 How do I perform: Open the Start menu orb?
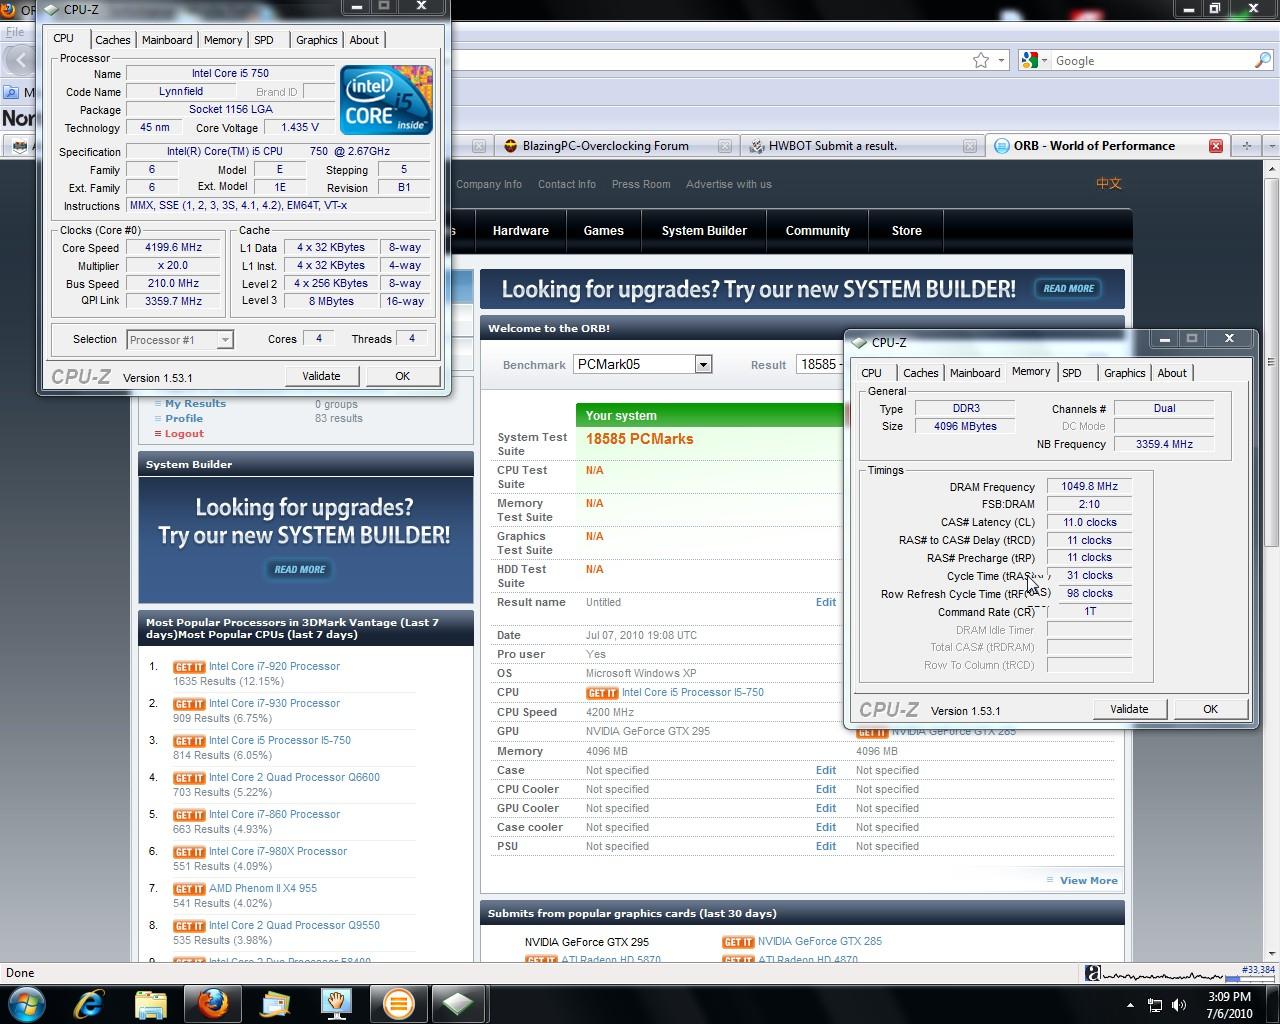coord(25,1003)
